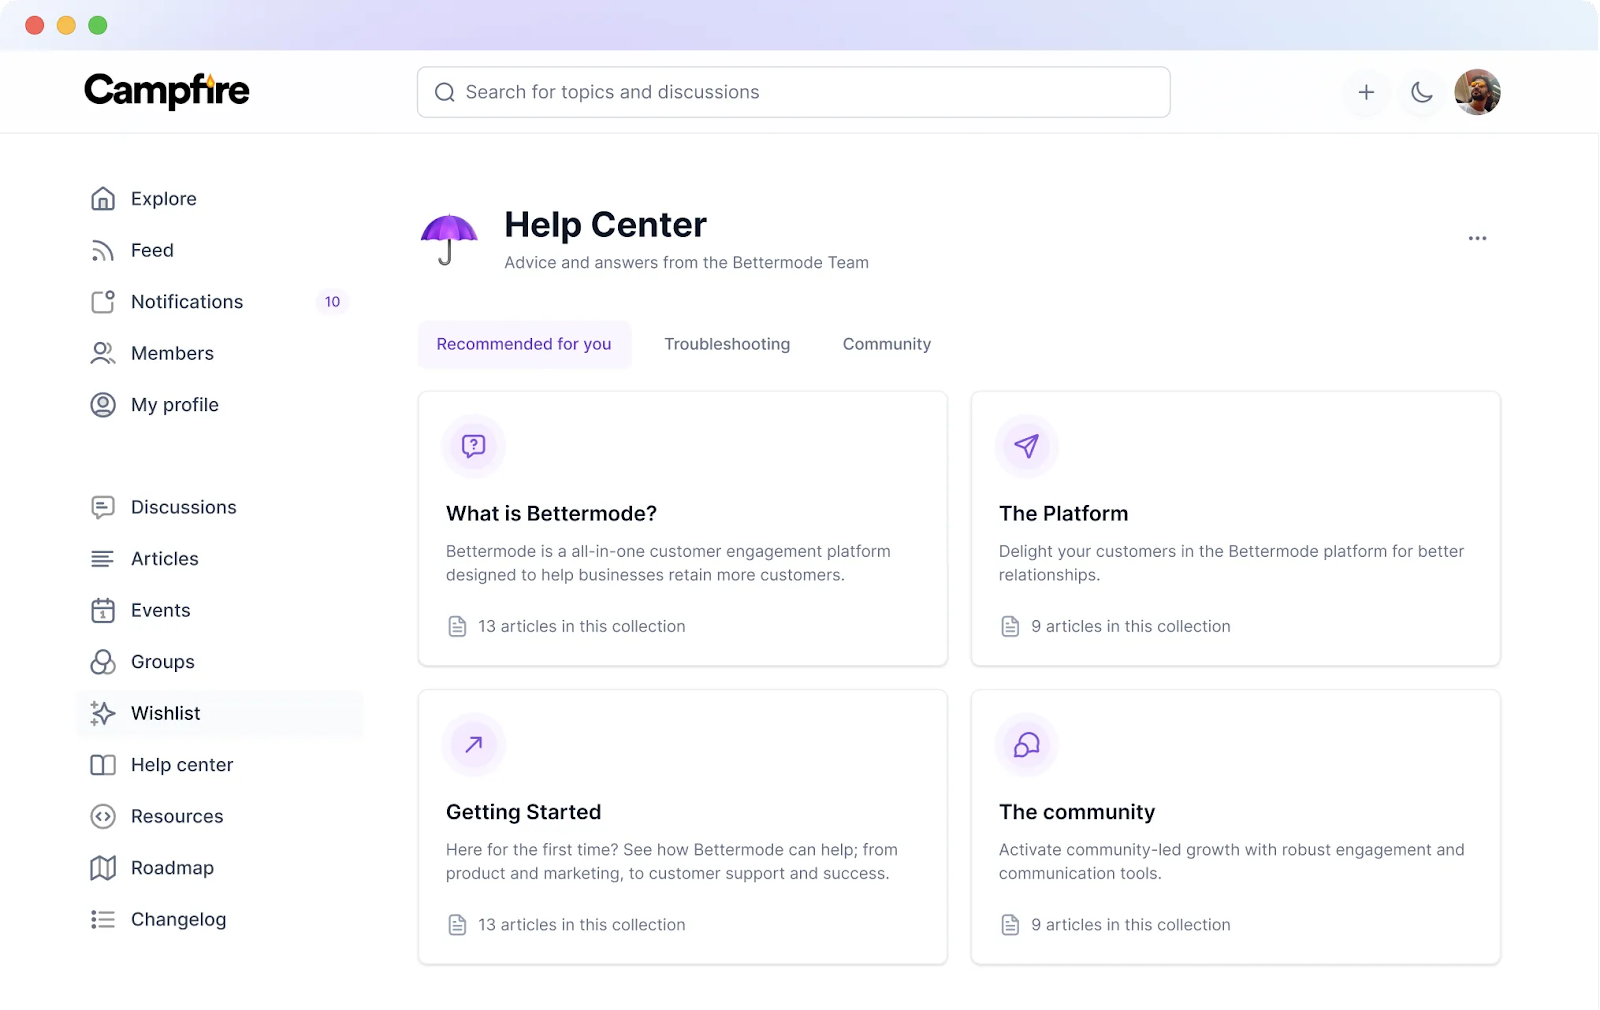This screenshot has height=1010, width=1600.
Task: Select the Groups circles icon
Action: pos(103,662)
